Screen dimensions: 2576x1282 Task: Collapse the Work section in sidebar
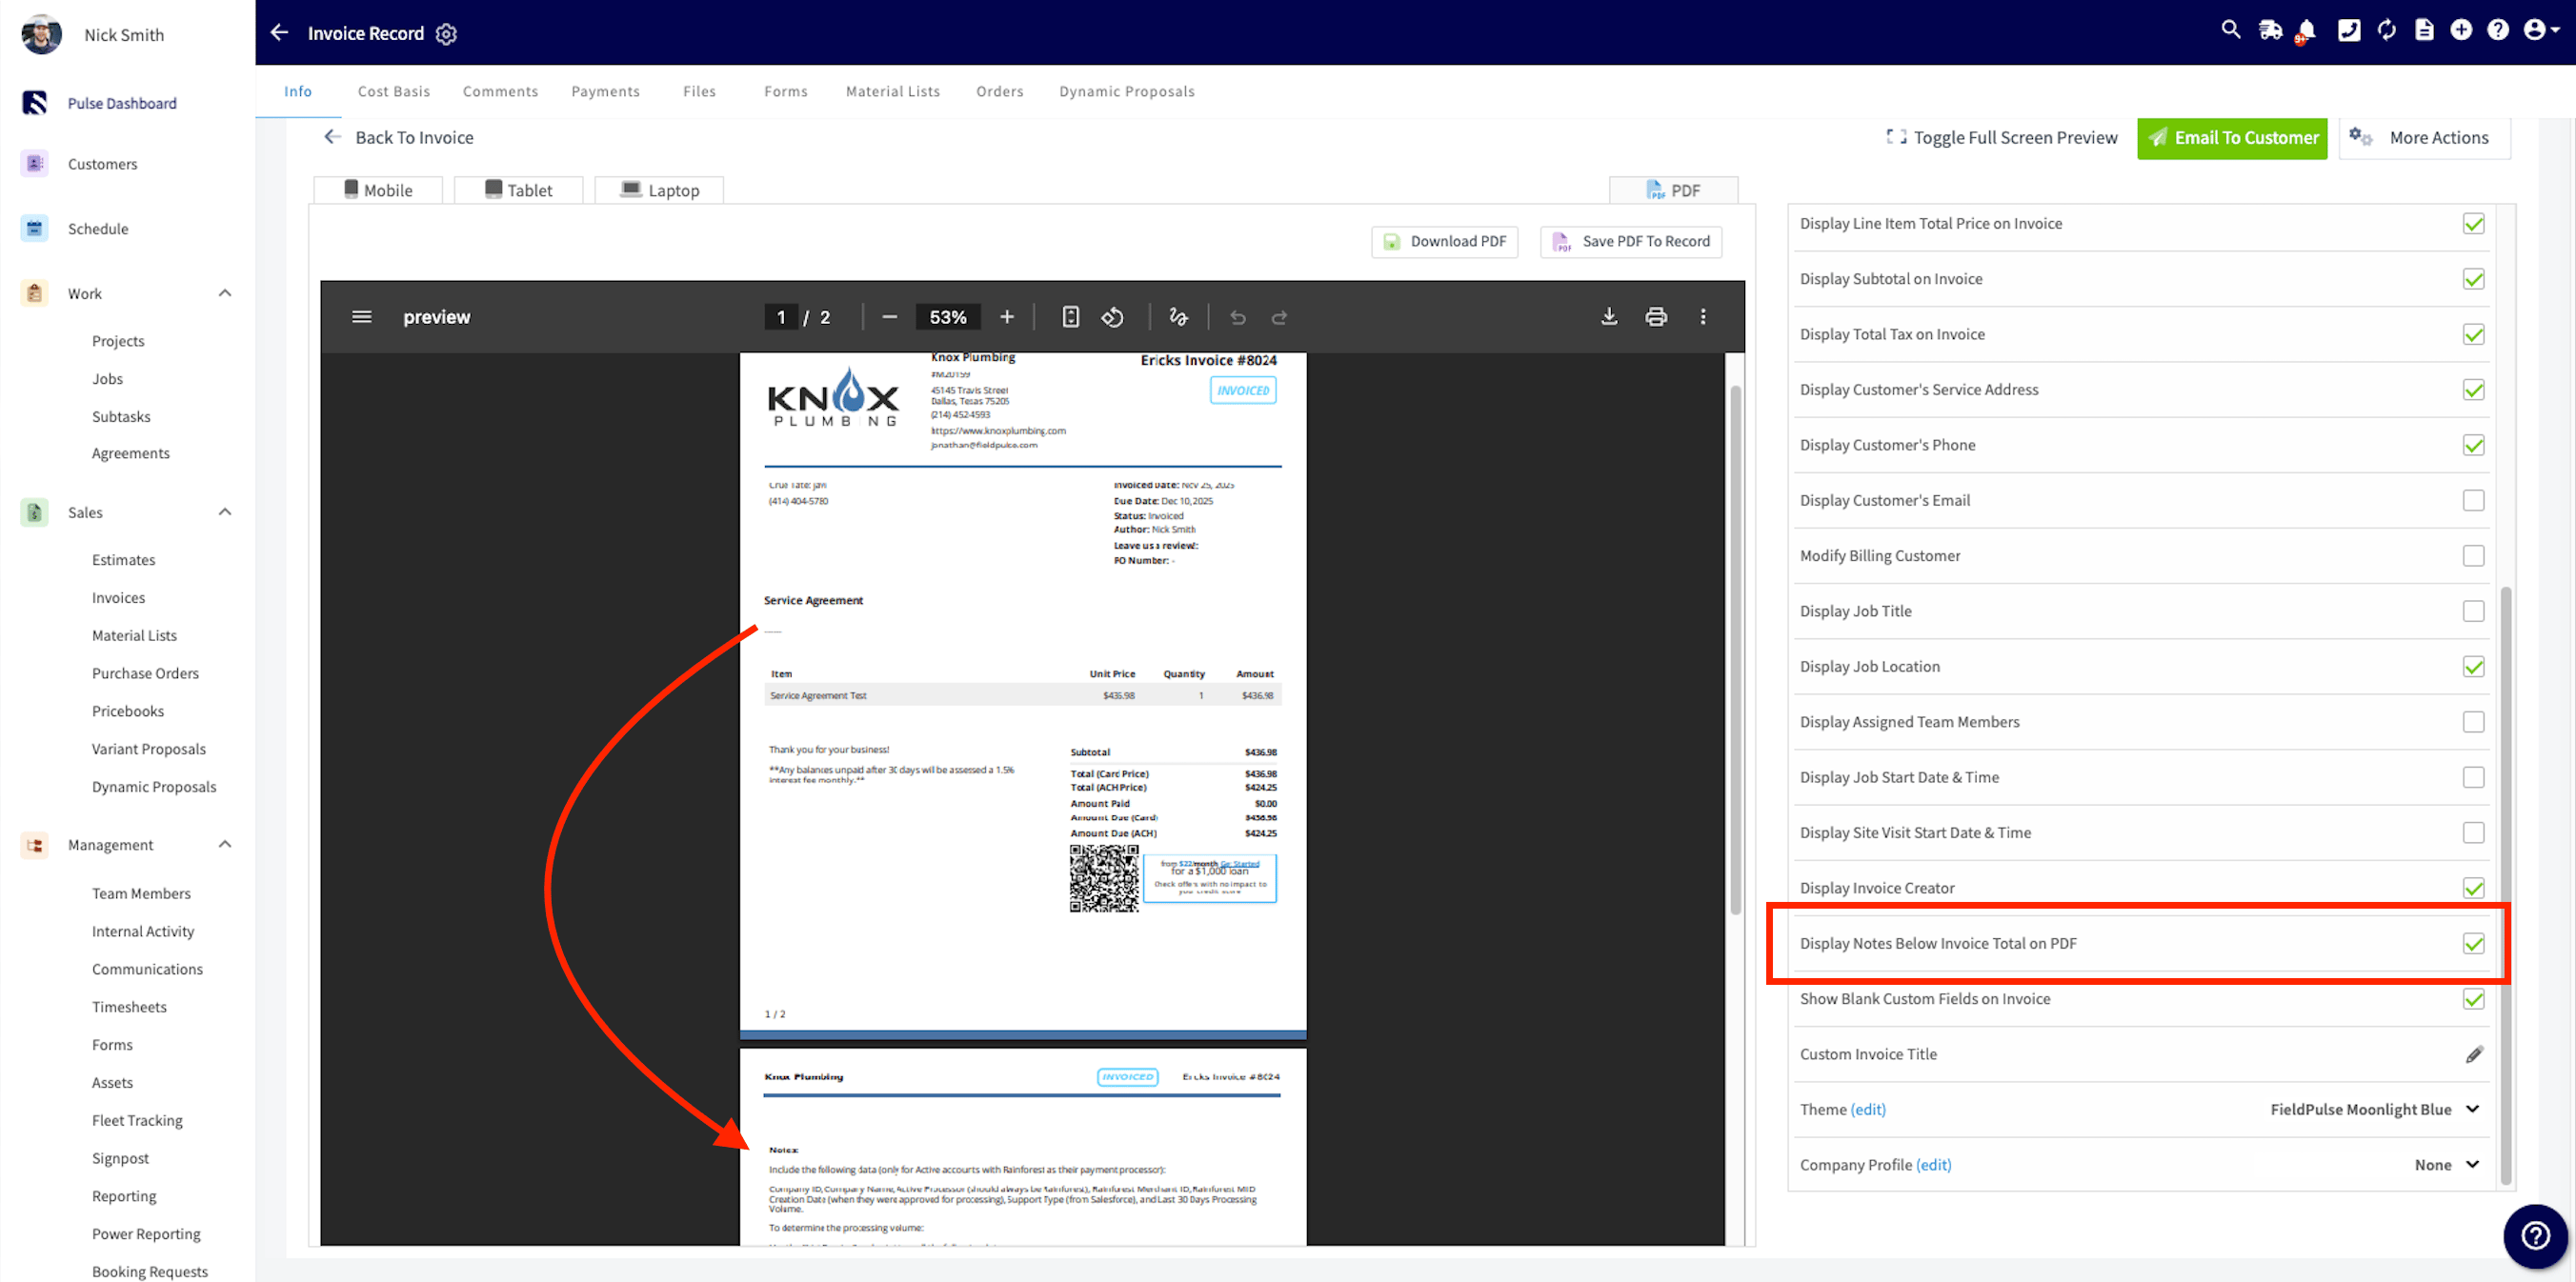225,293
